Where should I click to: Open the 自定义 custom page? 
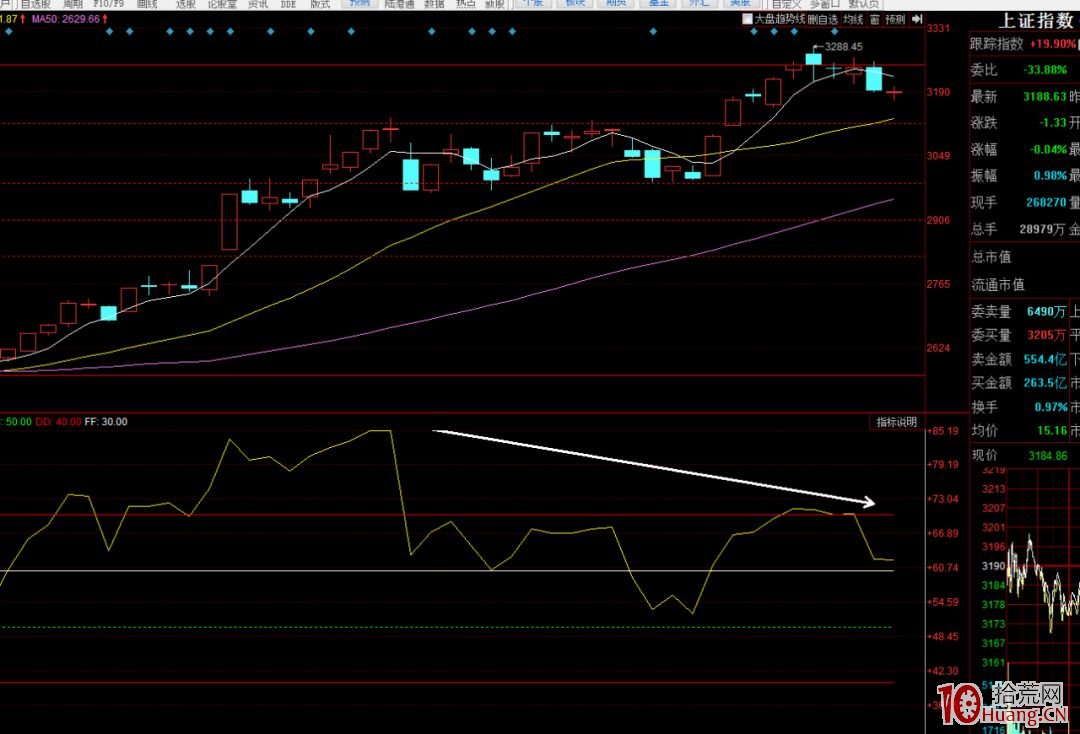[786, 4]
